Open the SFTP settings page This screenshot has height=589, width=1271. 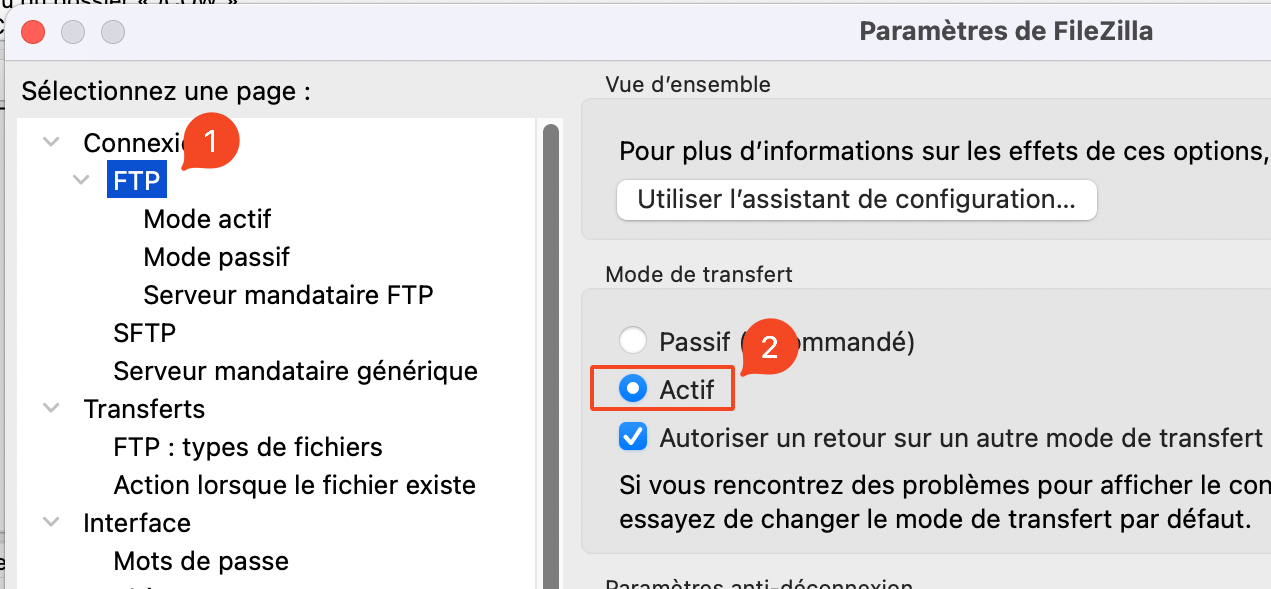click(144, 333)
